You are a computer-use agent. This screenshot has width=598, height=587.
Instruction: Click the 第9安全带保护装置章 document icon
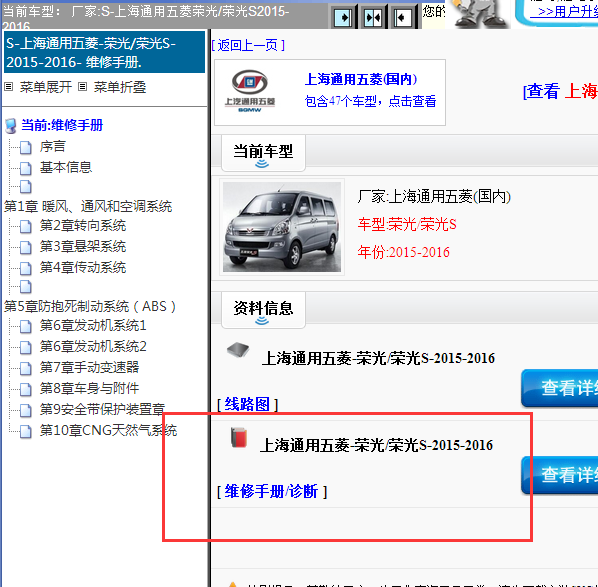[x=26, y=410]
